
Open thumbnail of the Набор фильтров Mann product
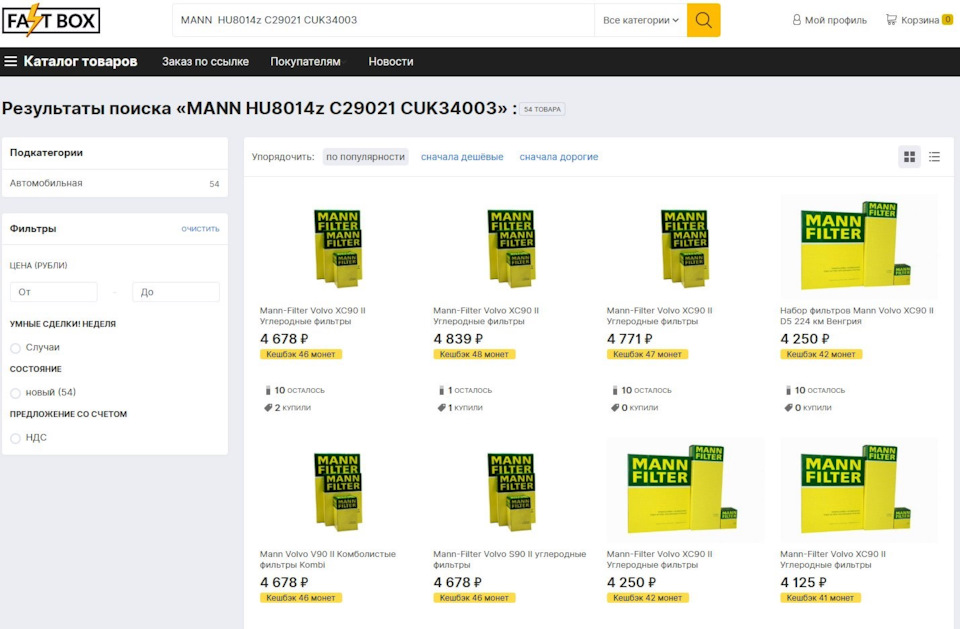point(858,246)
